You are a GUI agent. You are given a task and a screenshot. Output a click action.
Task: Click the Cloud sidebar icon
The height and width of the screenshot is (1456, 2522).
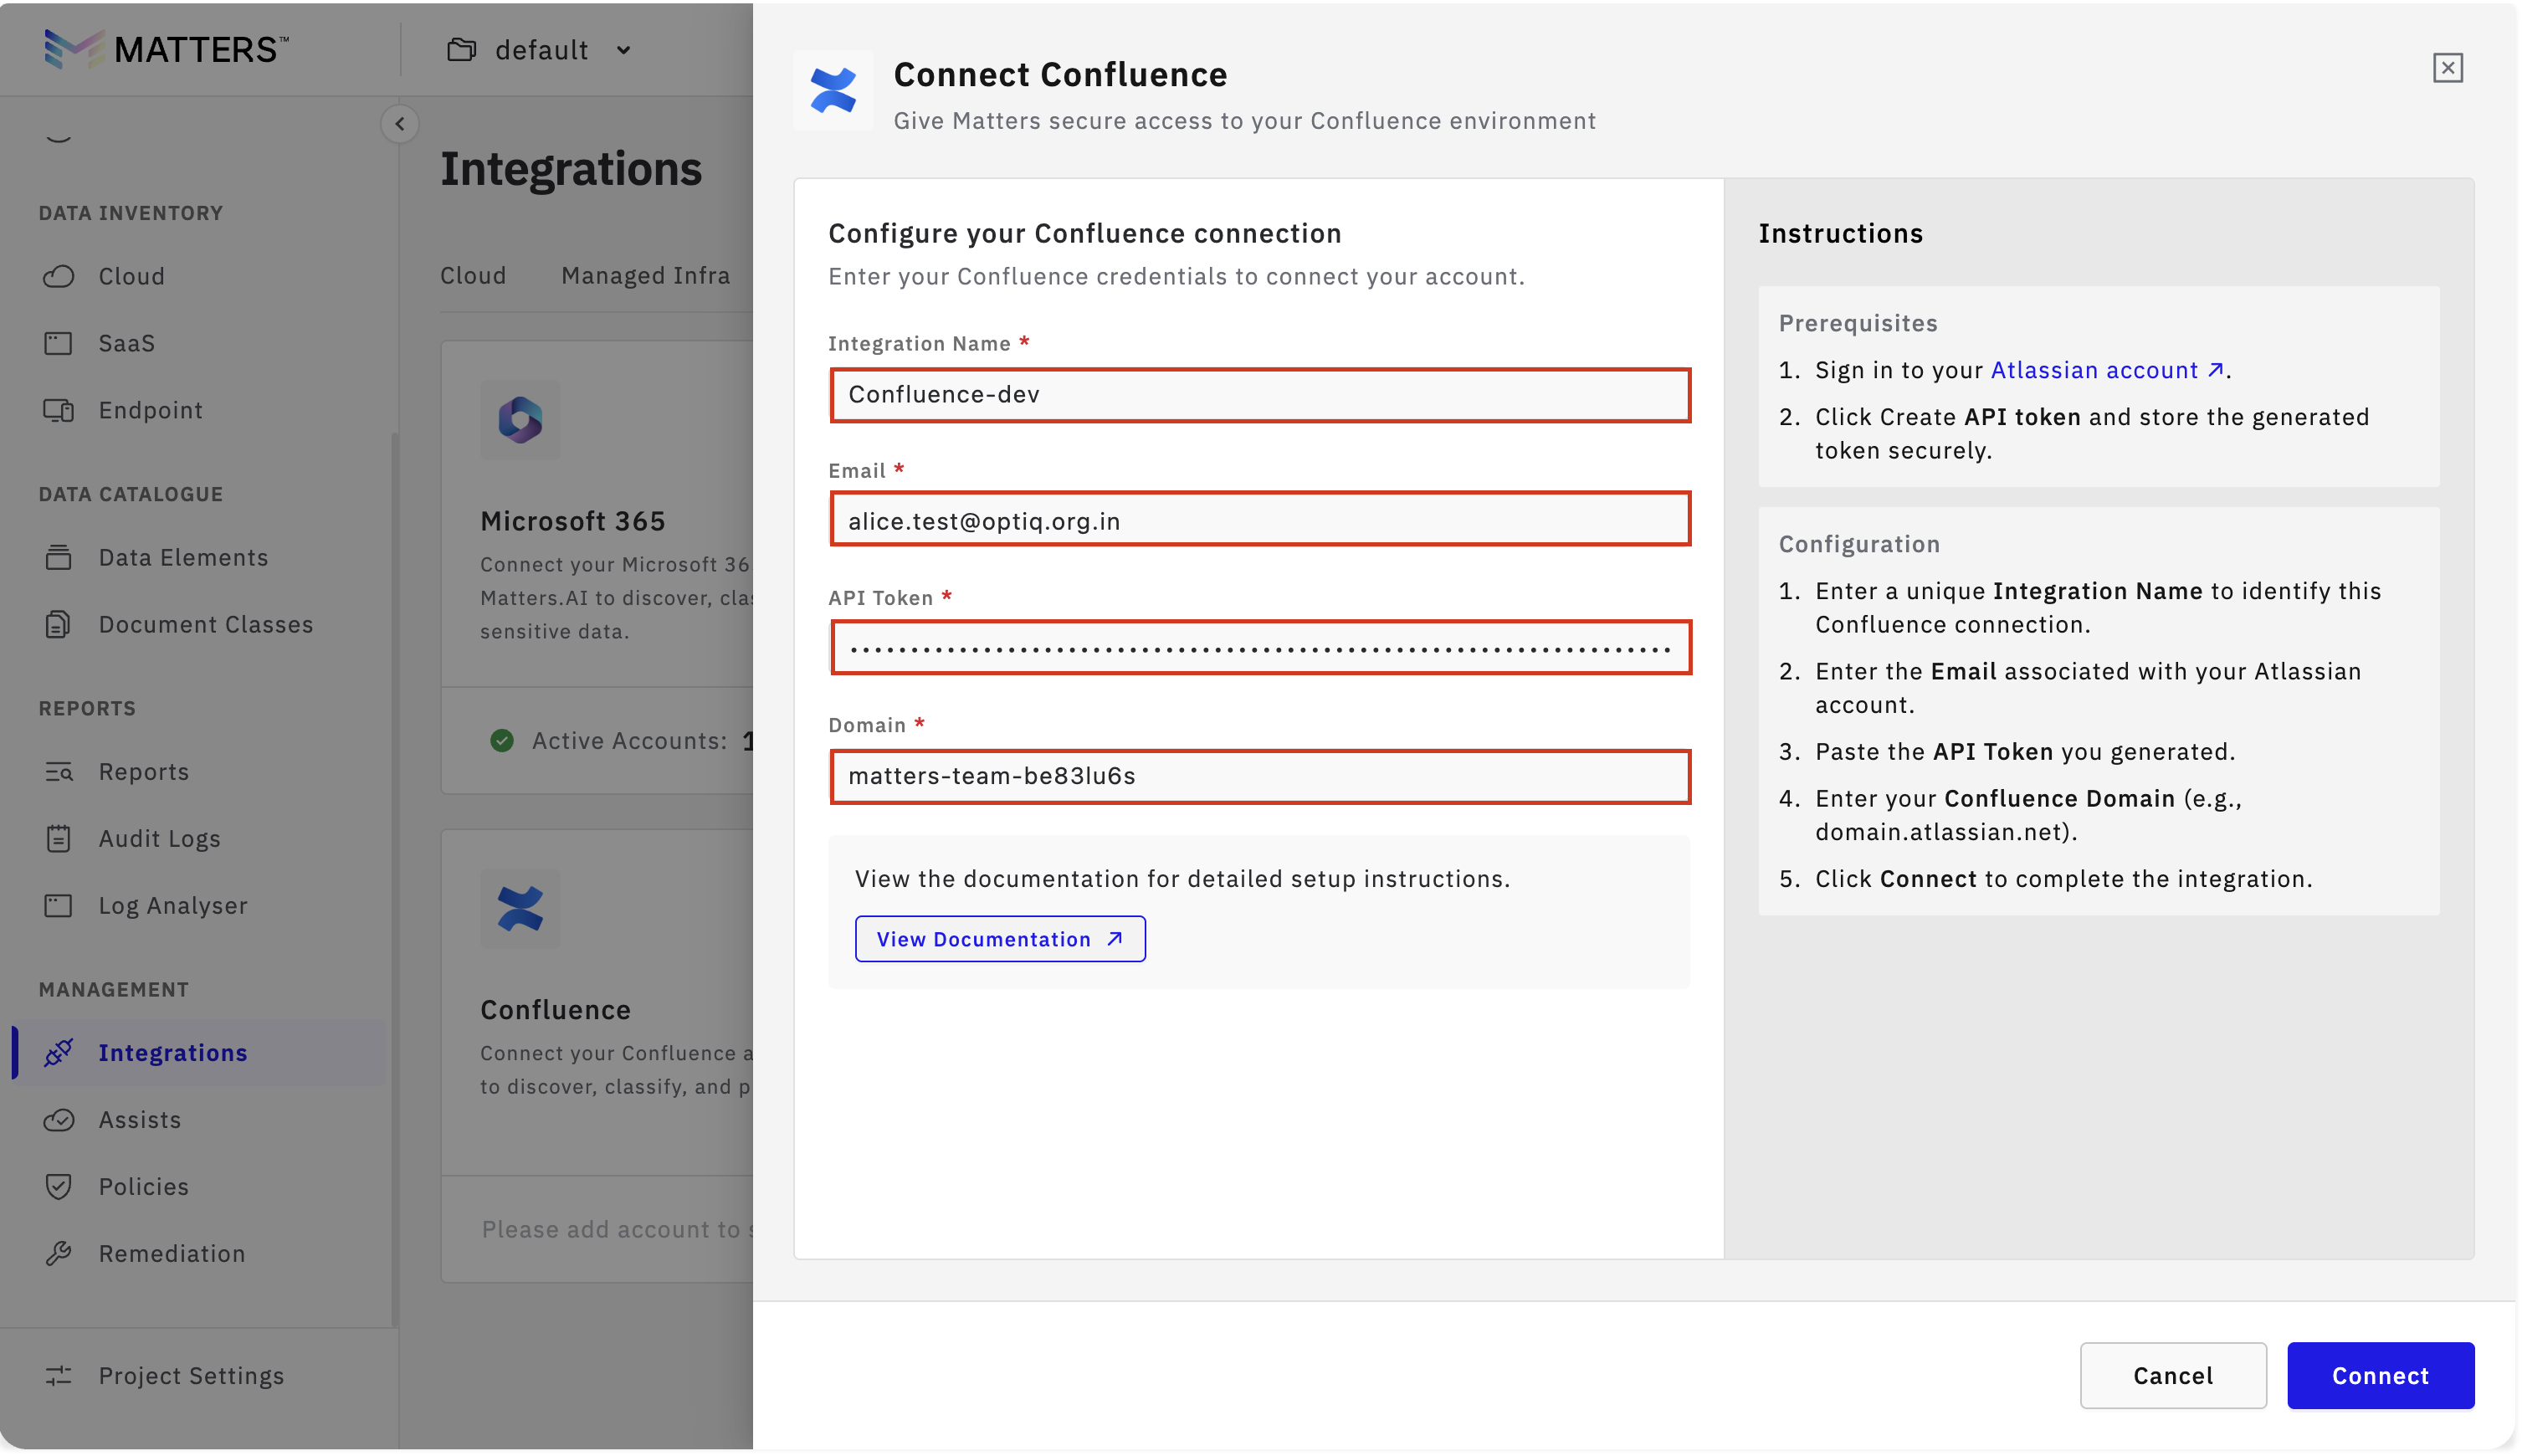[x=59, y=276]
